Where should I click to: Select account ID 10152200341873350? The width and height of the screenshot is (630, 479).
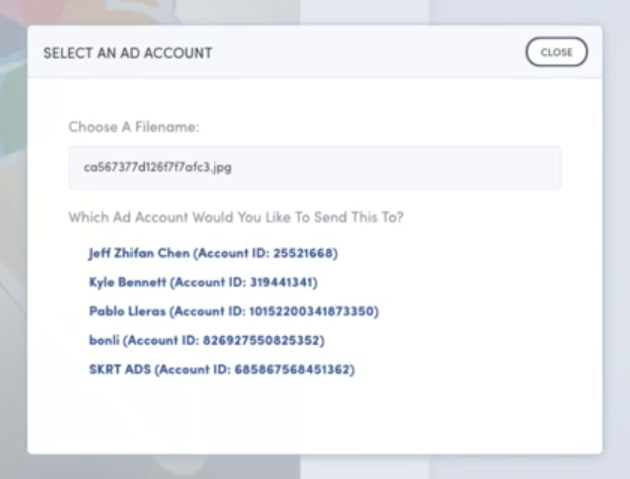(232, 311)
